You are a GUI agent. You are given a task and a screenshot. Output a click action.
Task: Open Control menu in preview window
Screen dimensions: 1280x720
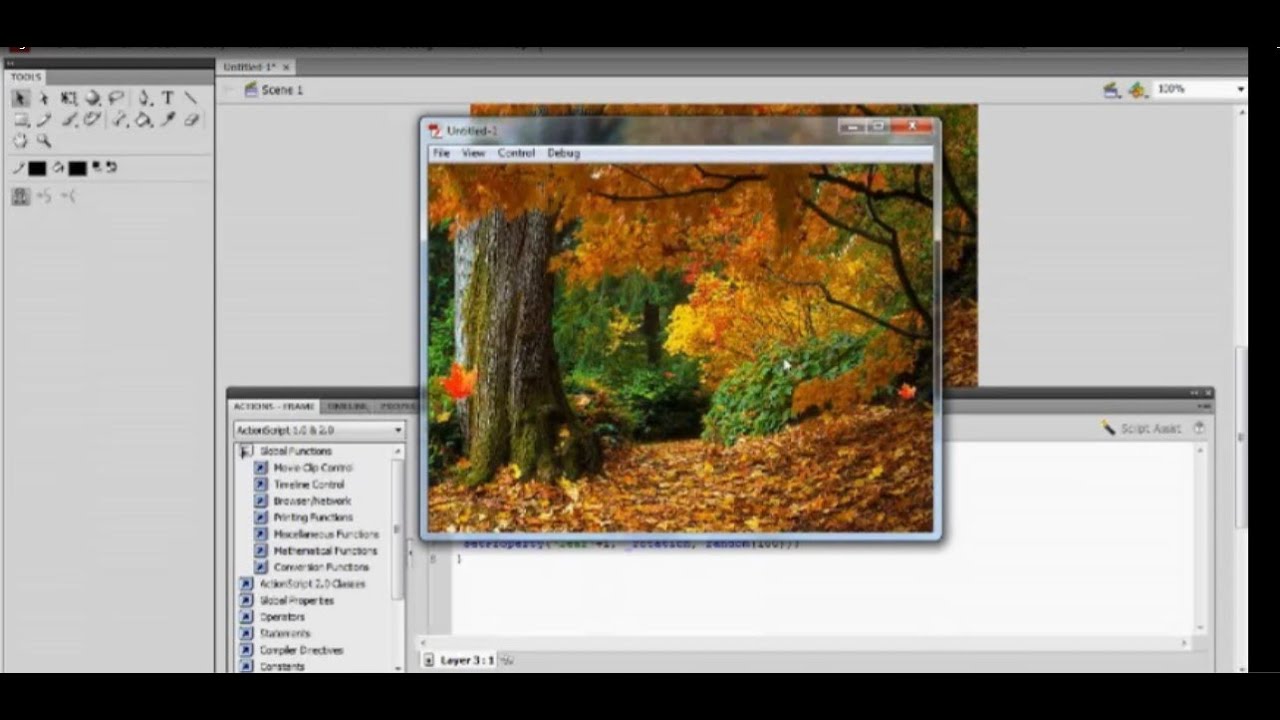pyautogui.click(x=516, y=153)
